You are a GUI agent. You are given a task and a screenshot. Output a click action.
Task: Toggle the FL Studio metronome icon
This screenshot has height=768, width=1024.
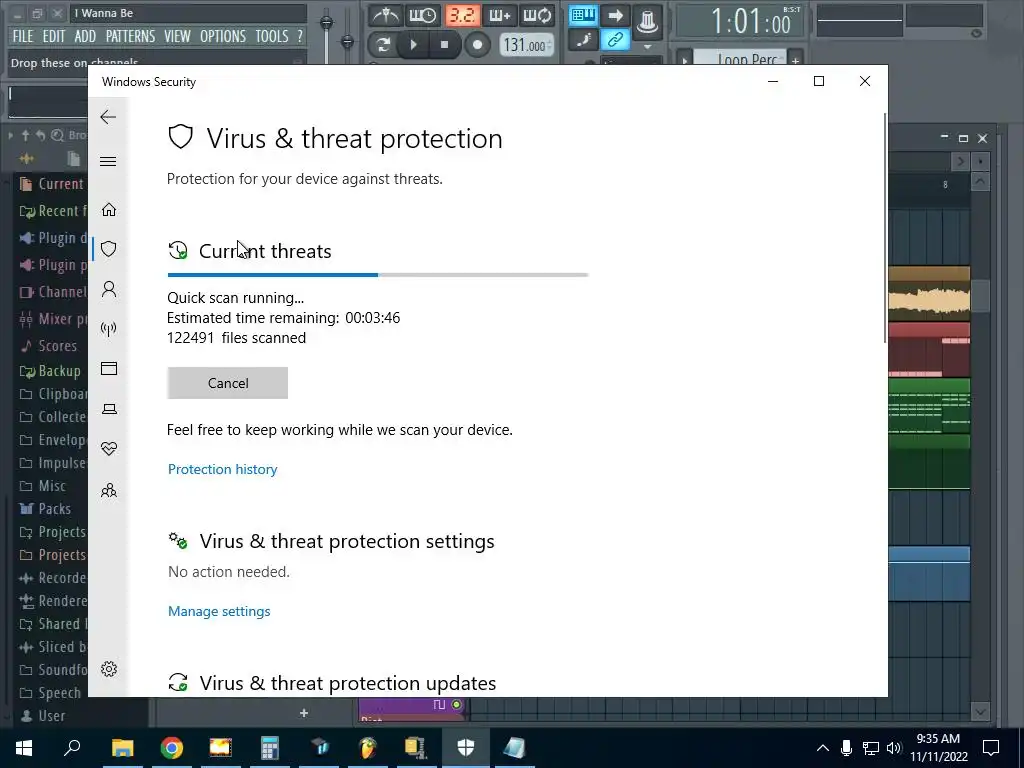385,15
